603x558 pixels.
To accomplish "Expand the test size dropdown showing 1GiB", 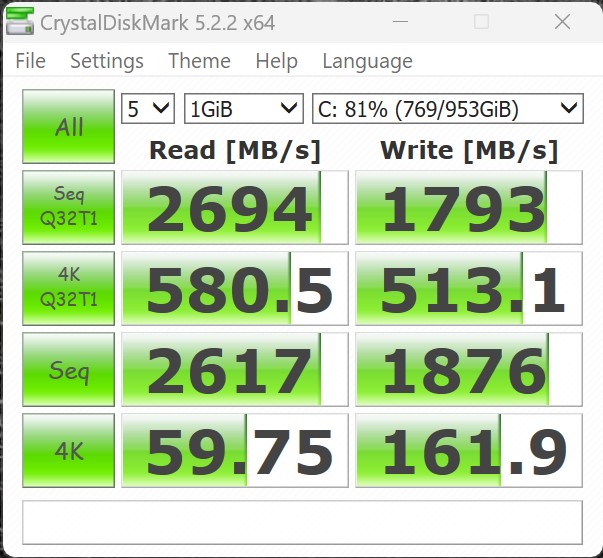I will (244, 109).
